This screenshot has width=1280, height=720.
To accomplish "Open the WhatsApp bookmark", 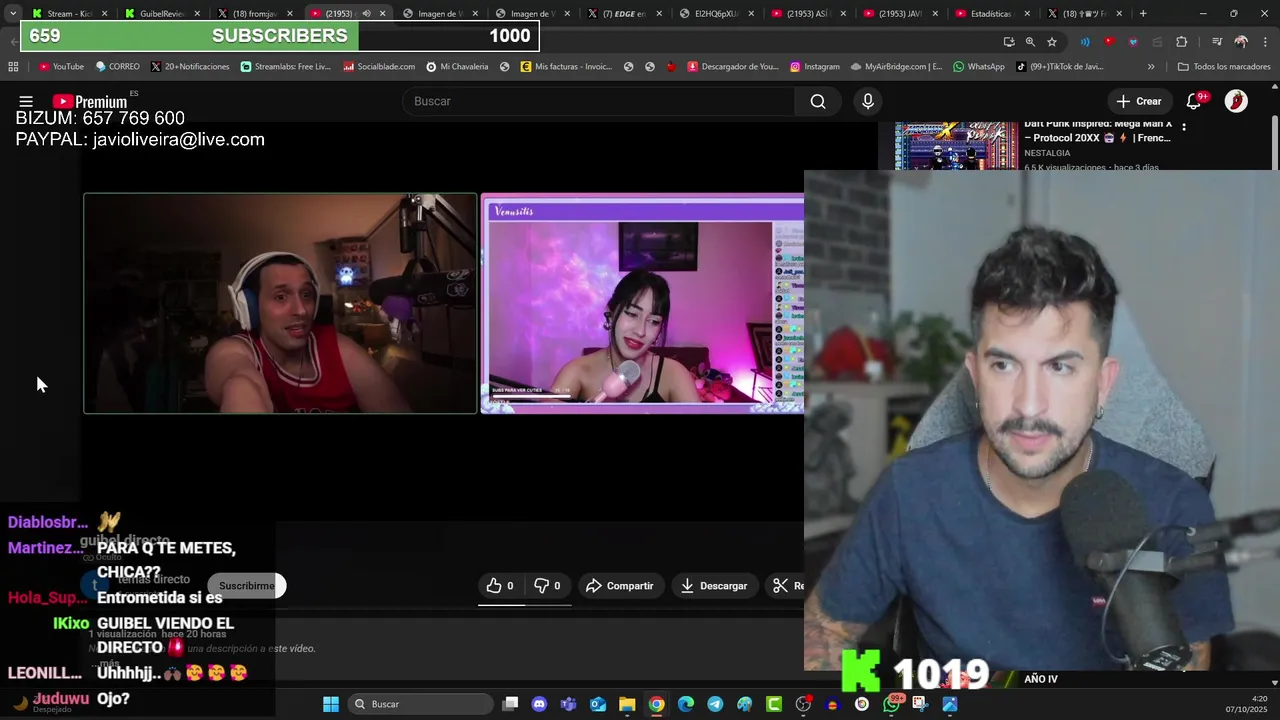I will [979, 67].
